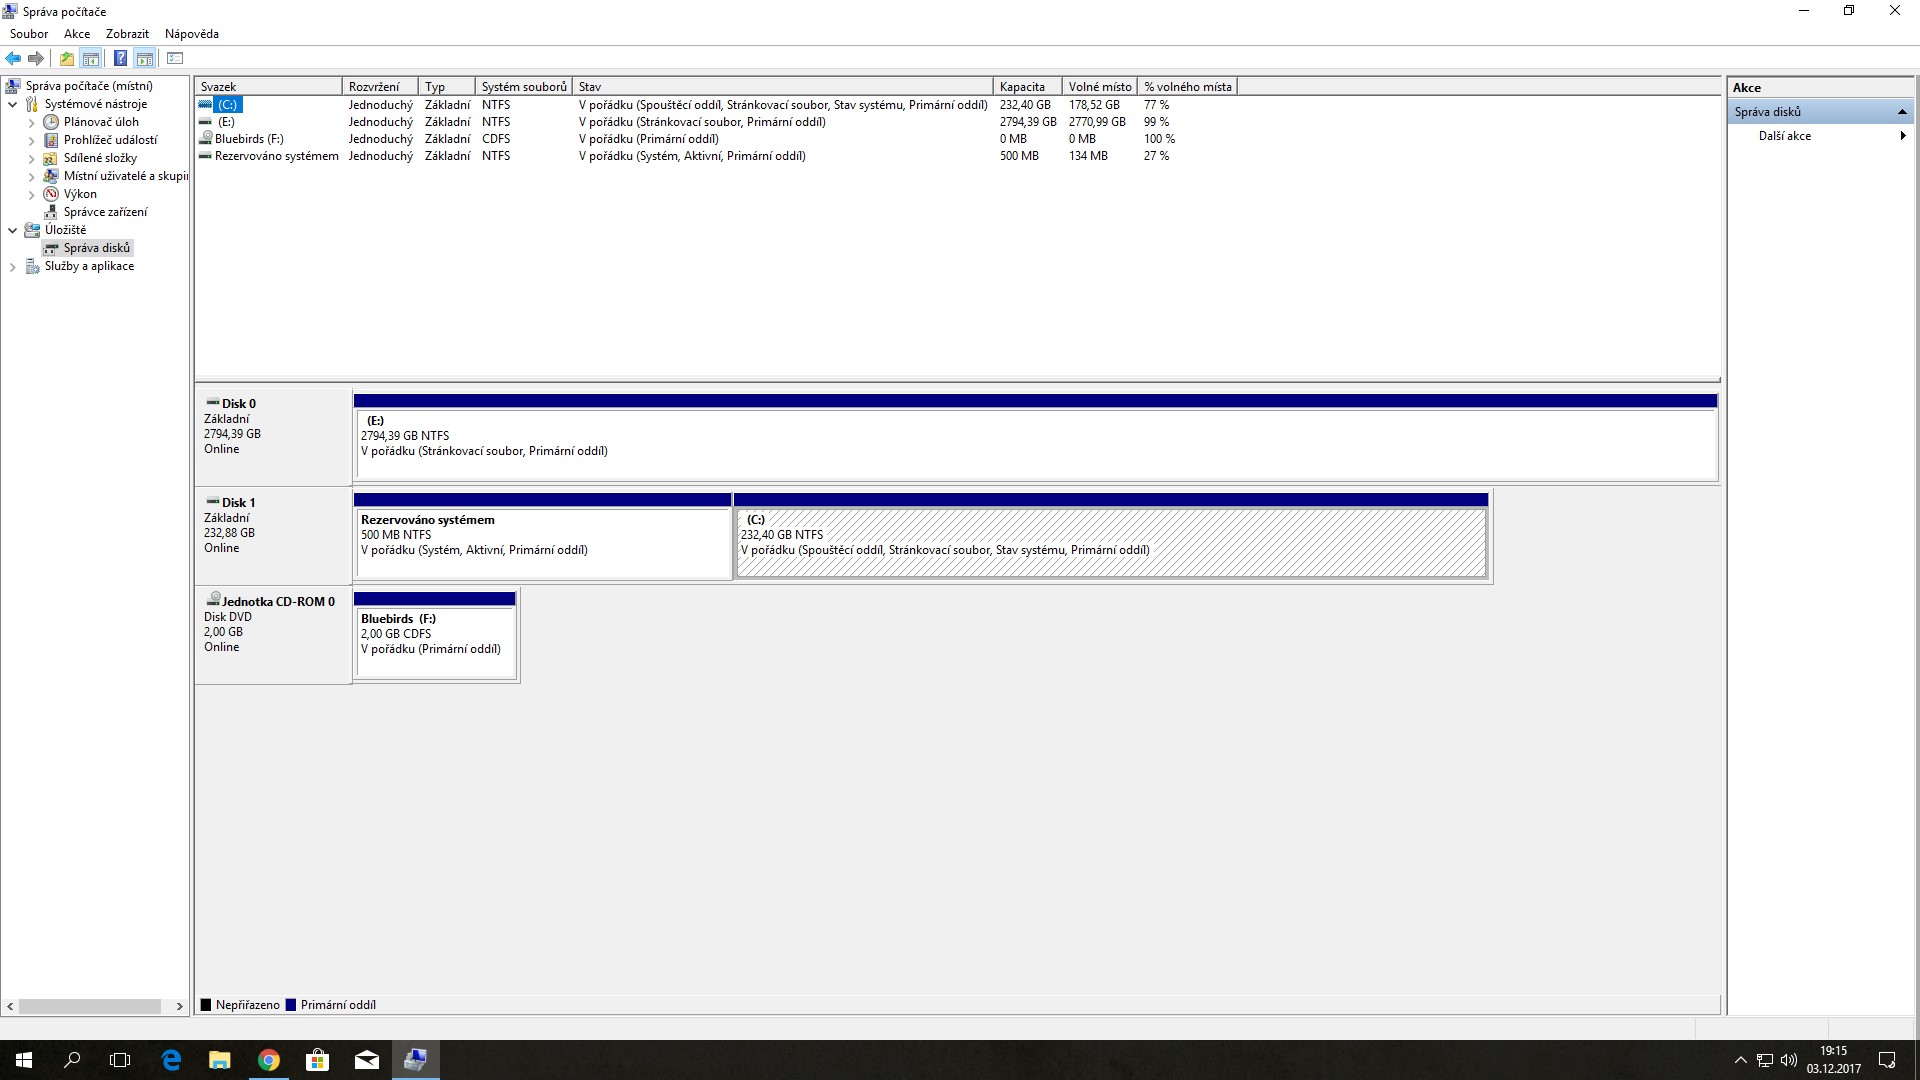This screenshot has height=1080, width=1920.
Task: Toggle the action pane toolbar icon
Action: point(145,59)
